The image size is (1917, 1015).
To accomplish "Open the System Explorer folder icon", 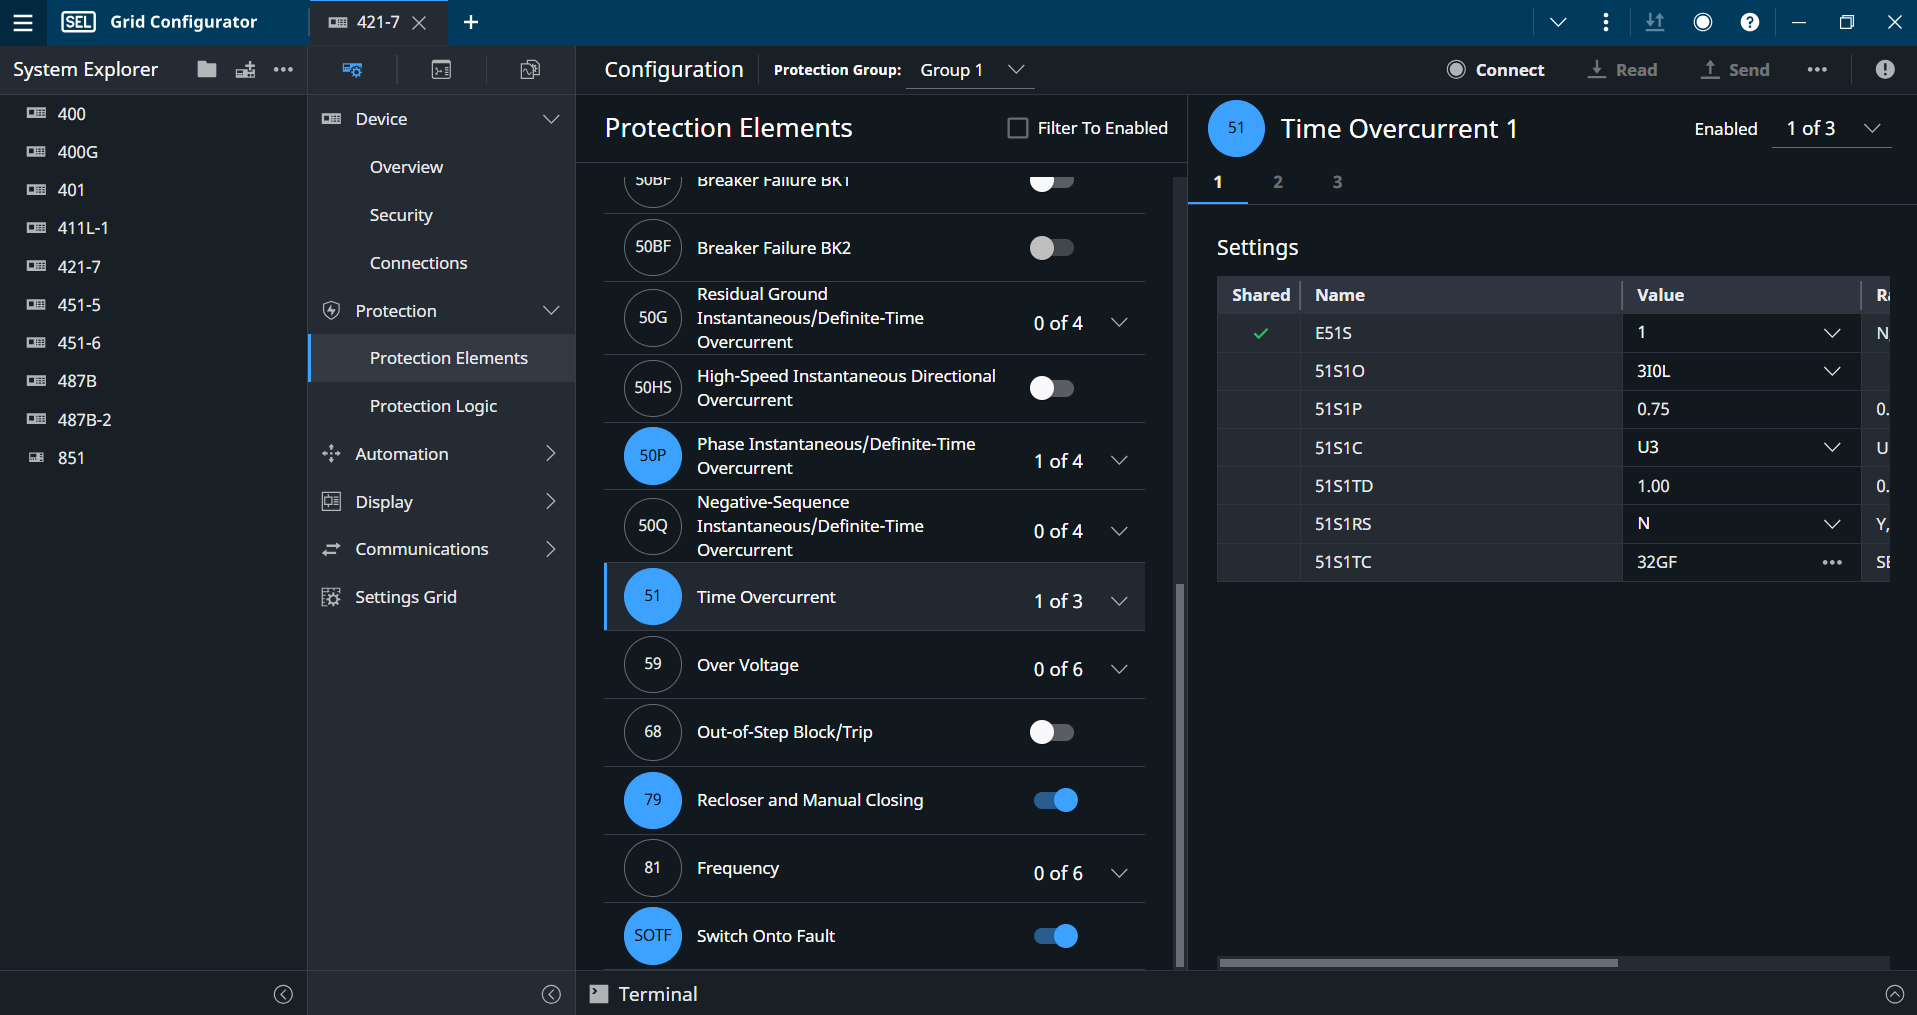I will 207,69.
